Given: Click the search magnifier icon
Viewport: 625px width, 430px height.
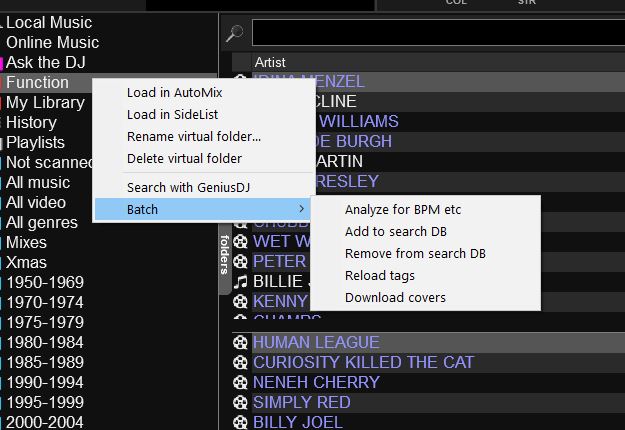Looking at the screenshot, I should point(235,33).
